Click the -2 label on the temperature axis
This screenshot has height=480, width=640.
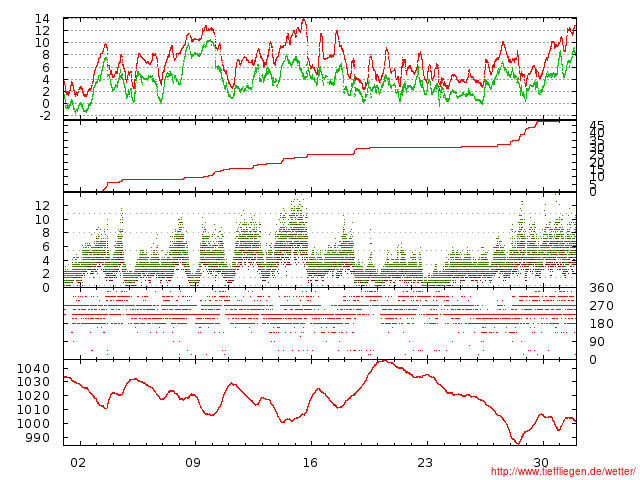[43, 116]
